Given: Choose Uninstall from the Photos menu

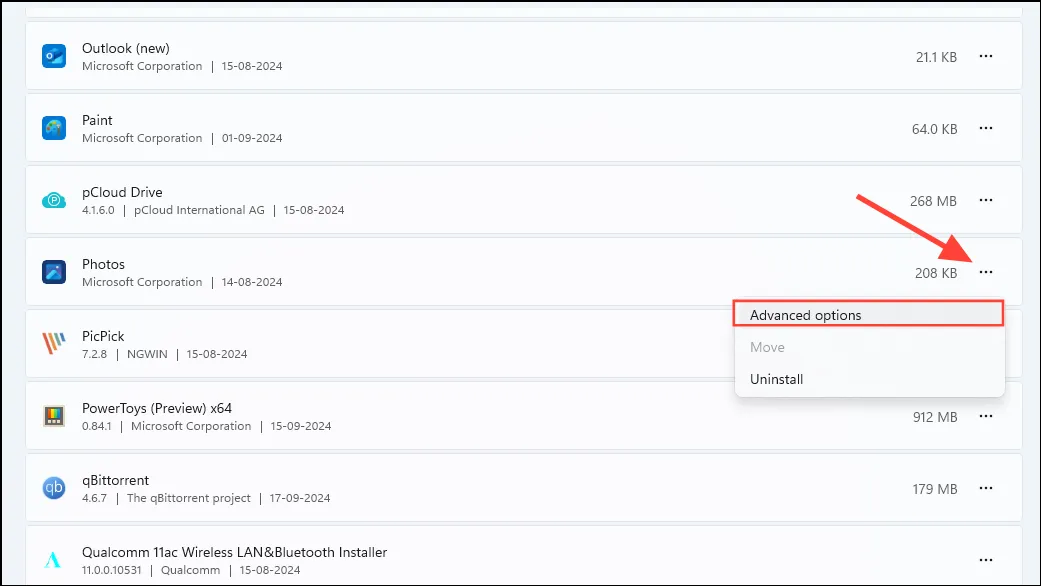Looking at the screenshot, I should (x=868, y=379).
